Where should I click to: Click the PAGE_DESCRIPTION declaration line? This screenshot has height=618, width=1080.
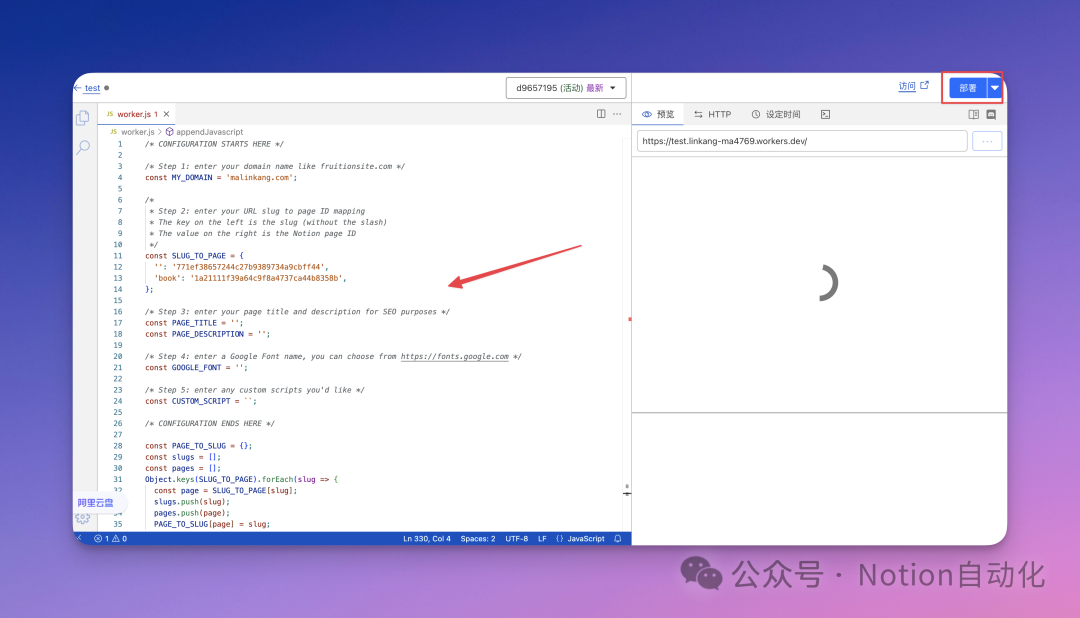point(207,333)
